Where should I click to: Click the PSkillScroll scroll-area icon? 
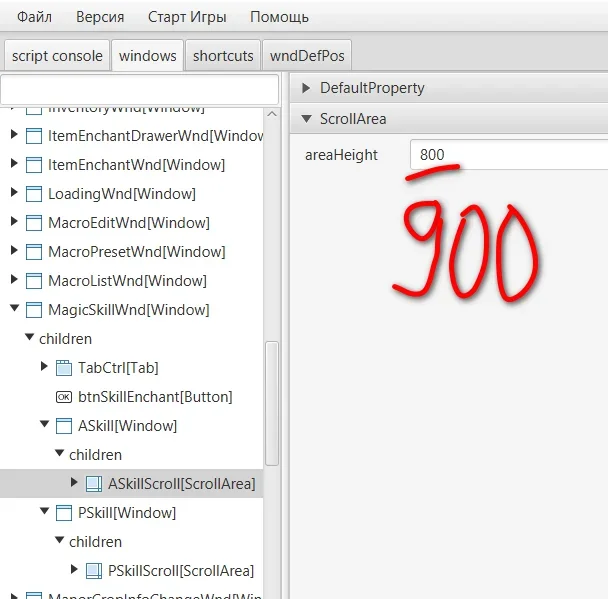pos(93,571)
